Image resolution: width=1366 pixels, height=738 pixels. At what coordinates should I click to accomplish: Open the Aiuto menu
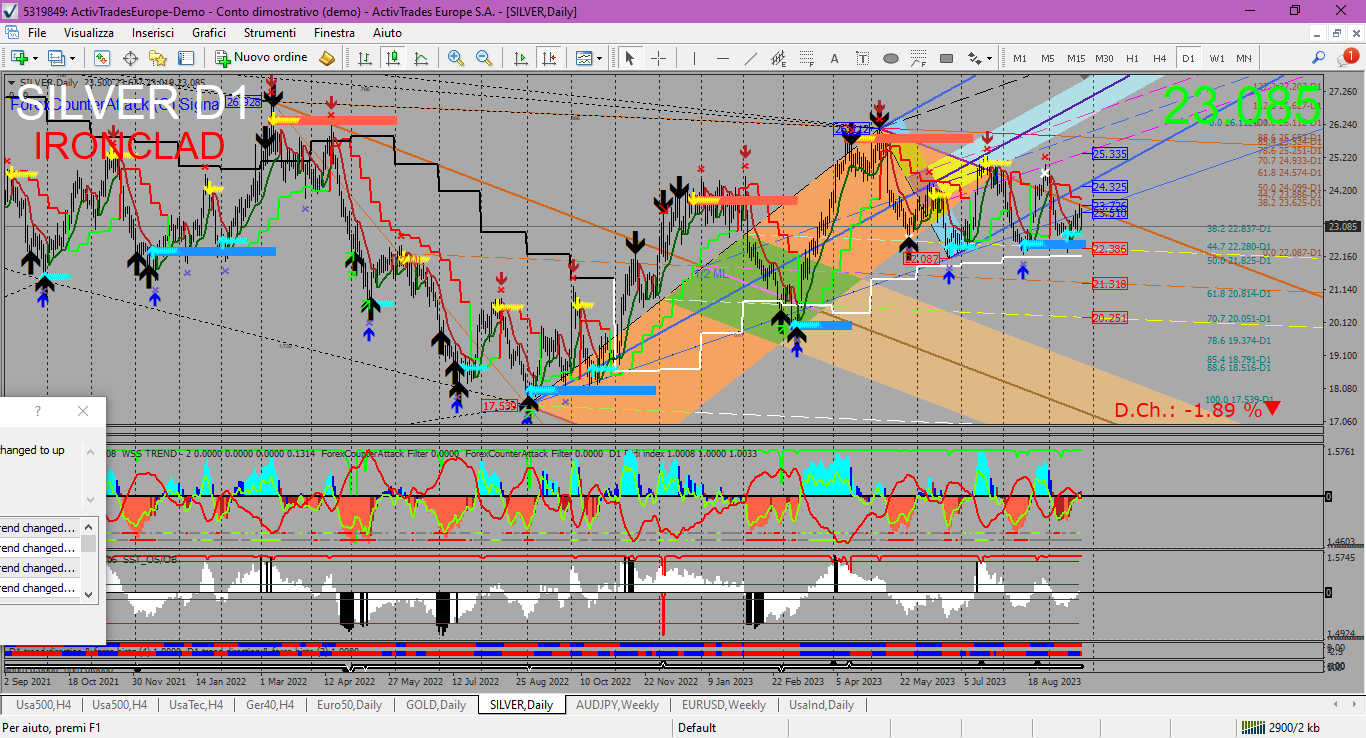click(x=387, y=33)
